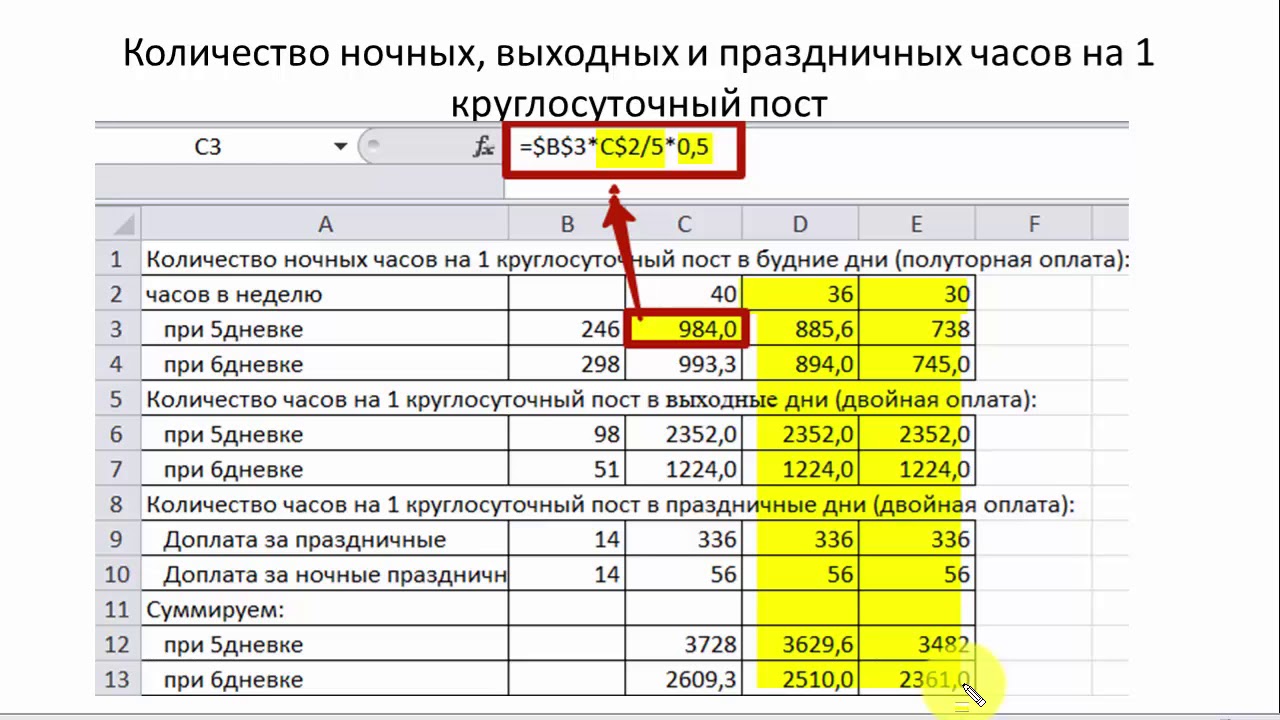Click cell C9 with value 336
The height and width of the screenshot is (720, 1280).
pos(684,539)
